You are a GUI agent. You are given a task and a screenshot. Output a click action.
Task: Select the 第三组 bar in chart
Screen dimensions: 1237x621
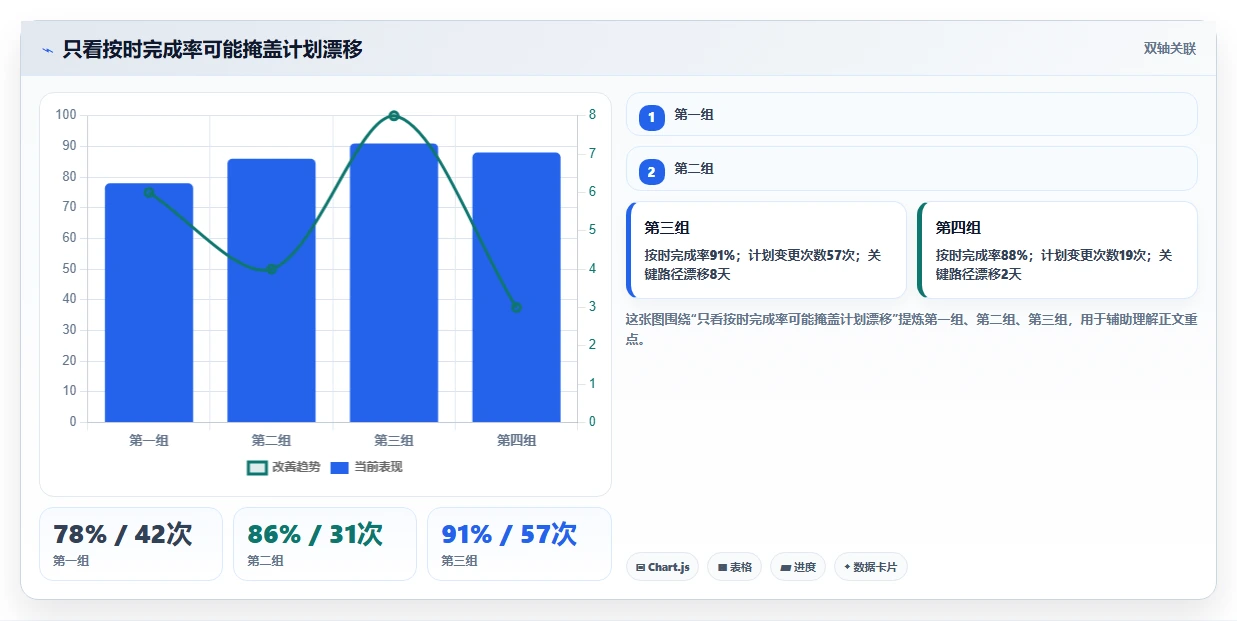click(x=394, y=283)
